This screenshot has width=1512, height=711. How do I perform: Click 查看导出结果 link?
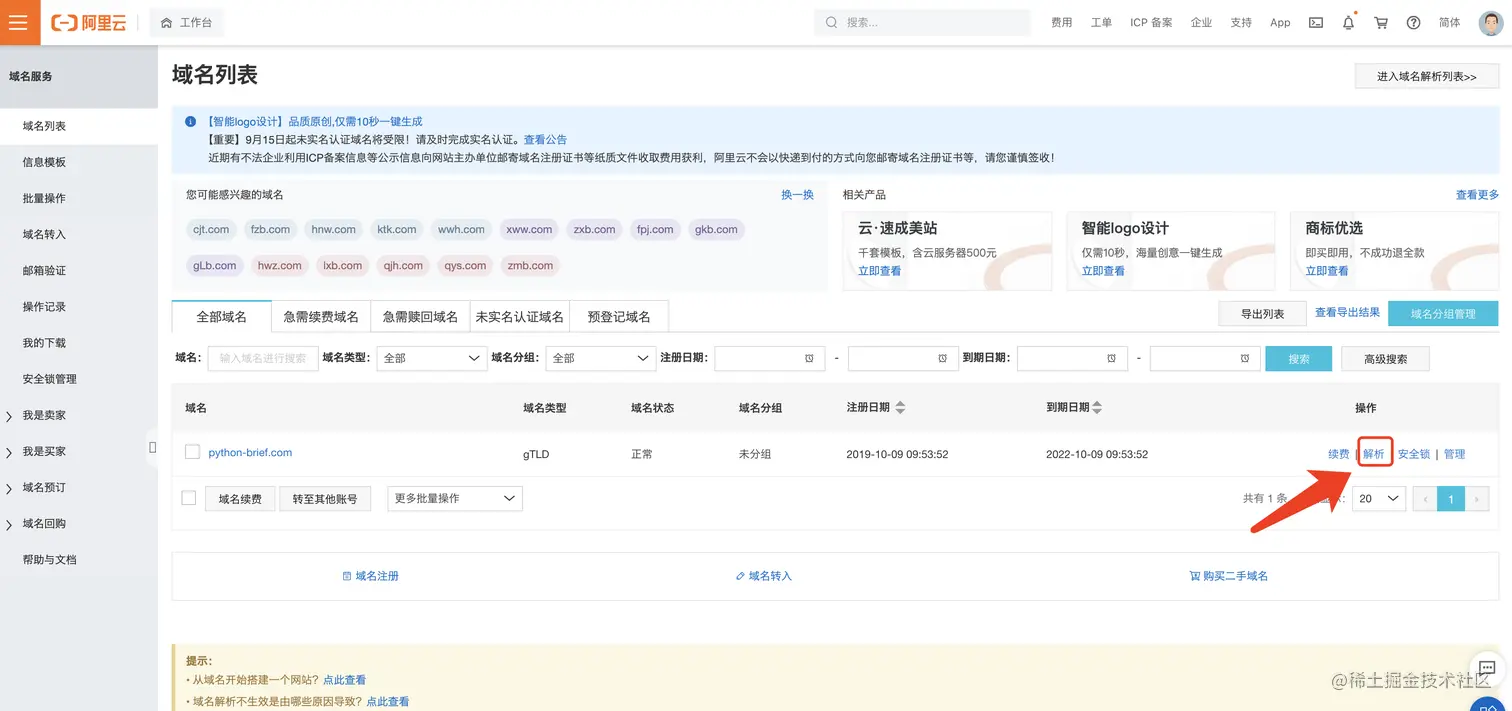[x=1347, y=312]
